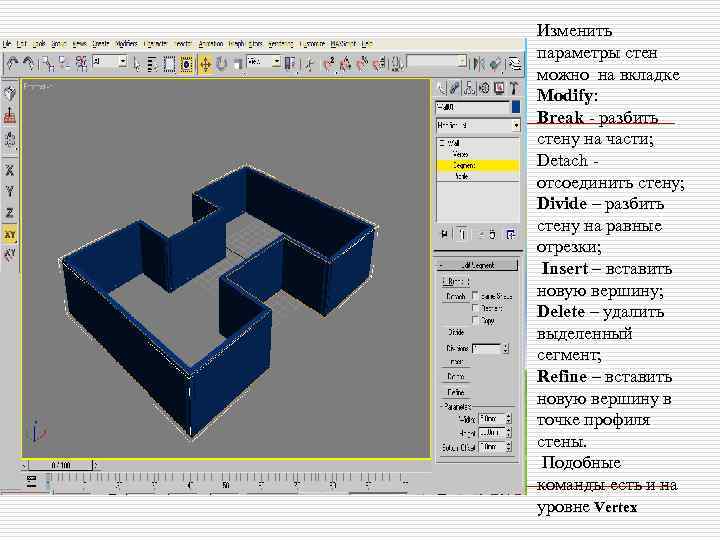Click the Refine button
The image size is (720, 540).
(x=456, y=392)
